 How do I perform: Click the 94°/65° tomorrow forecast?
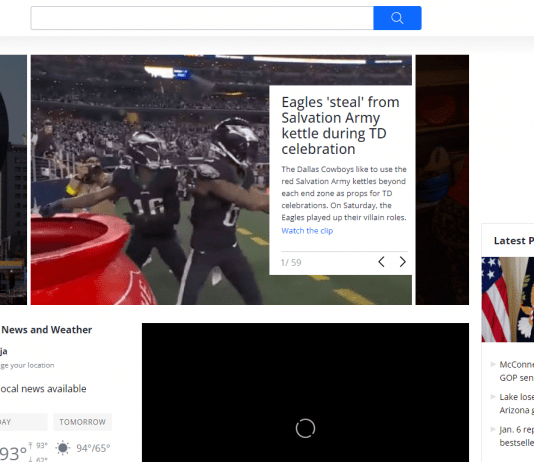click(93, 448)
